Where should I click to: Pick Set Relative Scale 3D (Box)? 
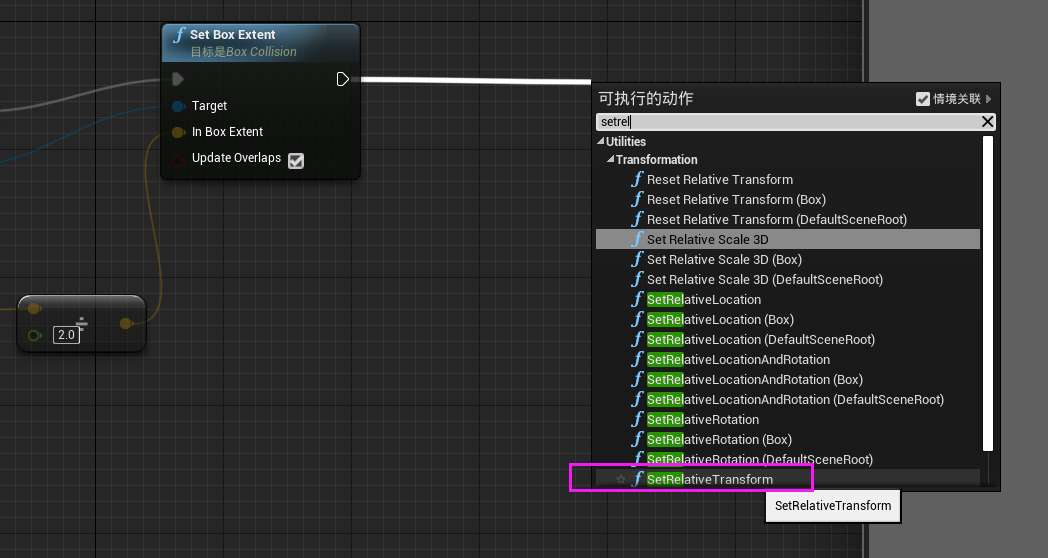725,259
